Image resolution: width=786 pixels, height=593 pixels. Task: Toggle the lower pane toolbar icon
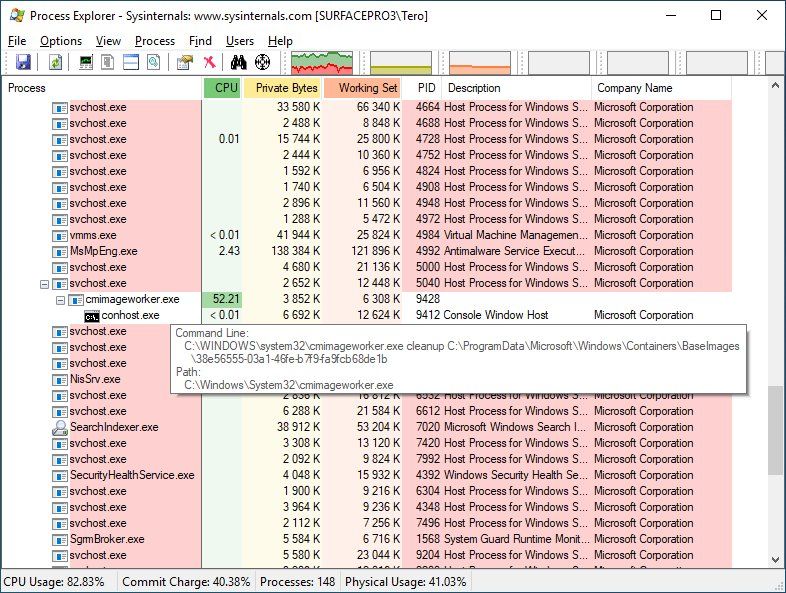coord(131,62)
